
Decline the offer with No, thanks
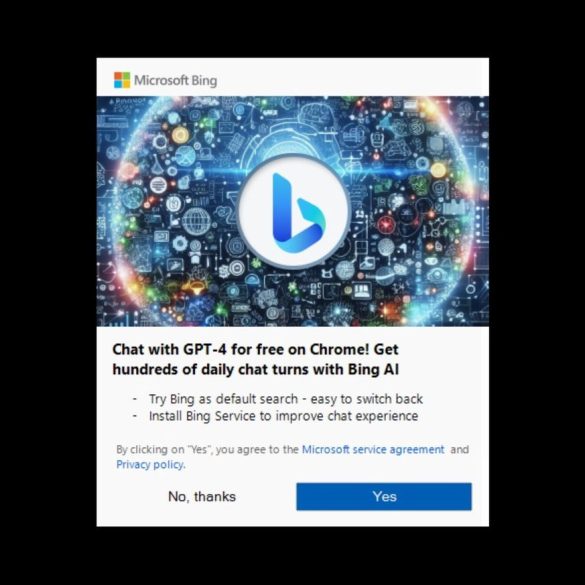pos(202,497)
